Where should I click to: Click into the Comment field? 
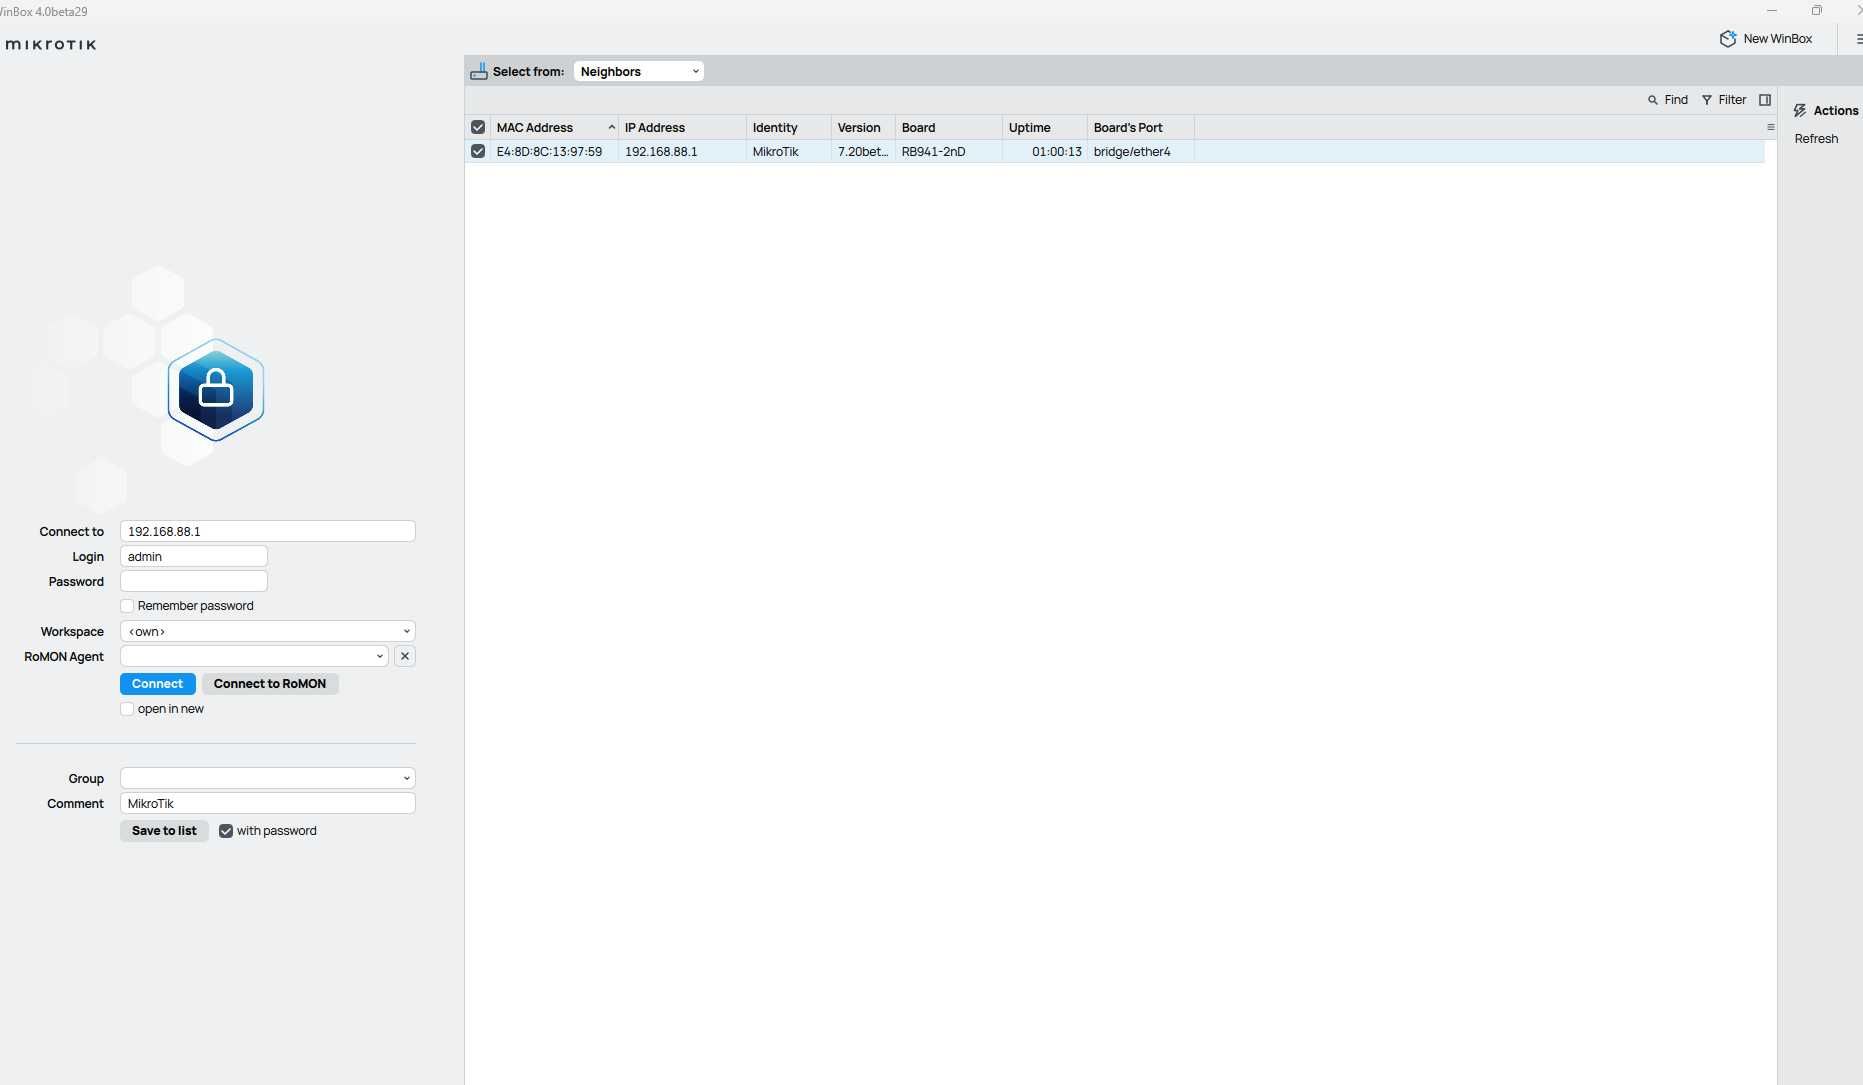tap(268, 803)
